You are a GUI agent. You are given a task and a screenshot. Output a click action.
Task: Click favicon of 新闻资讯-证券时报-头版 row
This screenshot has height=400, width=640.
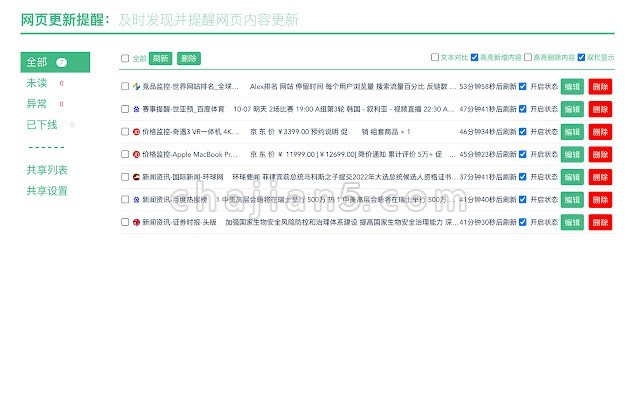click(136, 222)
